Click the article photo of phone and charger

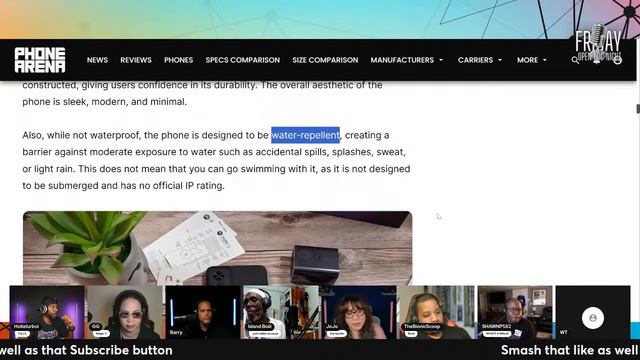(218, 248)
